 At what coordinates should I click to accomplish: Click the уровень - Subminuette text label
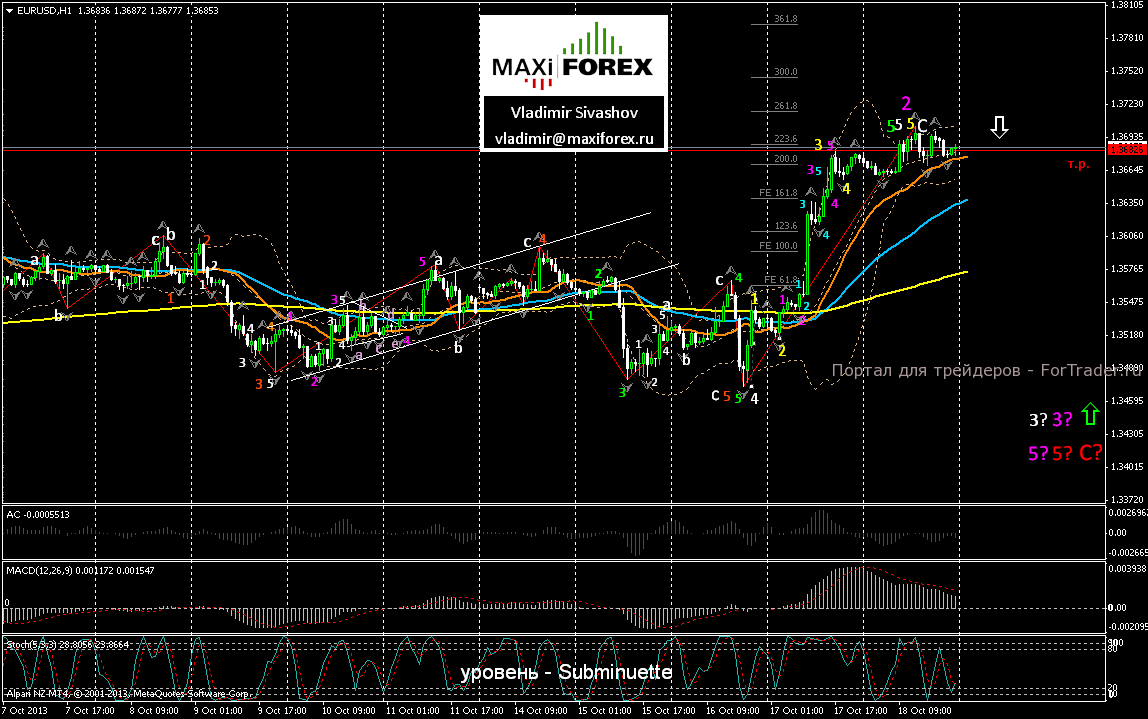coord(566,673)
